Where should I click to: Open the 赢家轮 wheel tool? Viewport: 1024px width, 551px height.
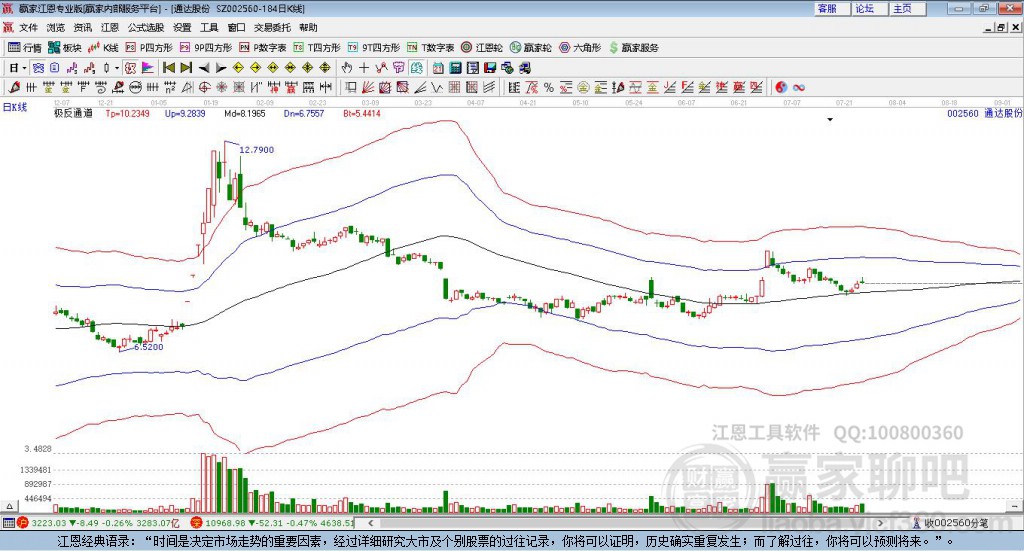click(530, 48)
